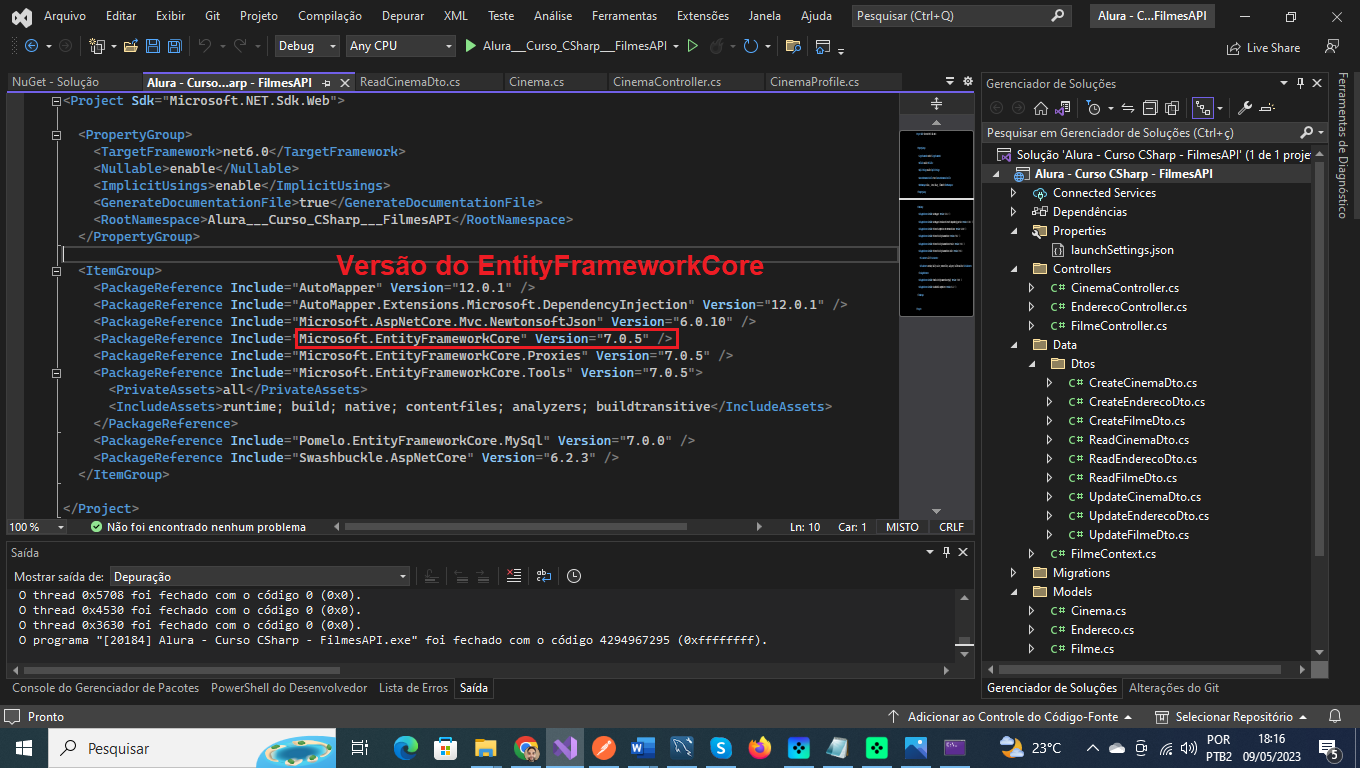
Task: Open Microsoft Edge from taskbar
Action: 406,748
